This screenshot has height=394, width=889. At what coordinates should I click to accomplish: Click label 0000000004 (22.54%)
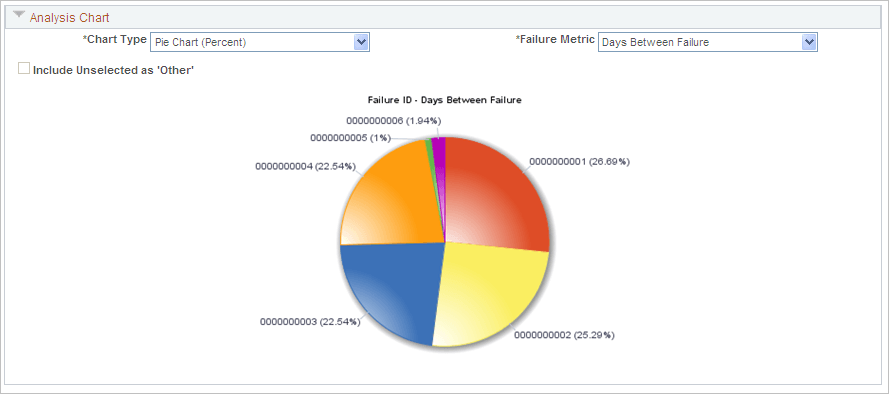coord(306,166)
